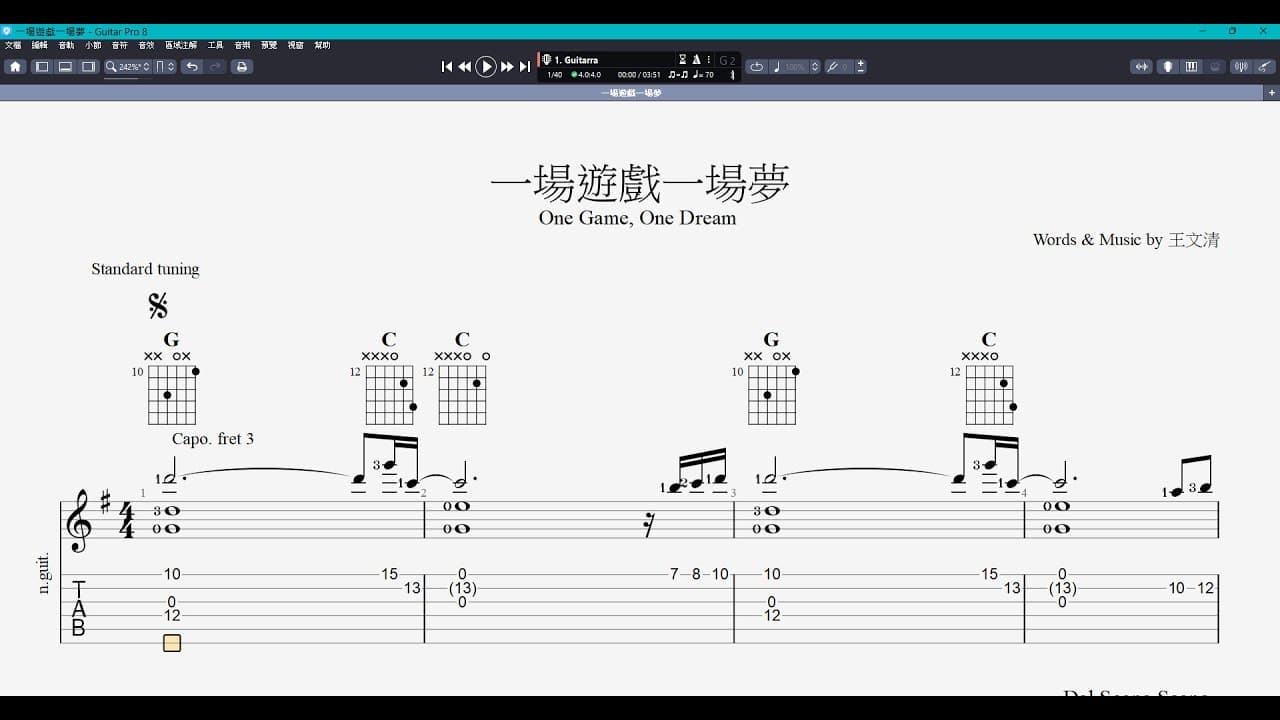Open the relative speed 100% dropdown

tap(796, 67)
